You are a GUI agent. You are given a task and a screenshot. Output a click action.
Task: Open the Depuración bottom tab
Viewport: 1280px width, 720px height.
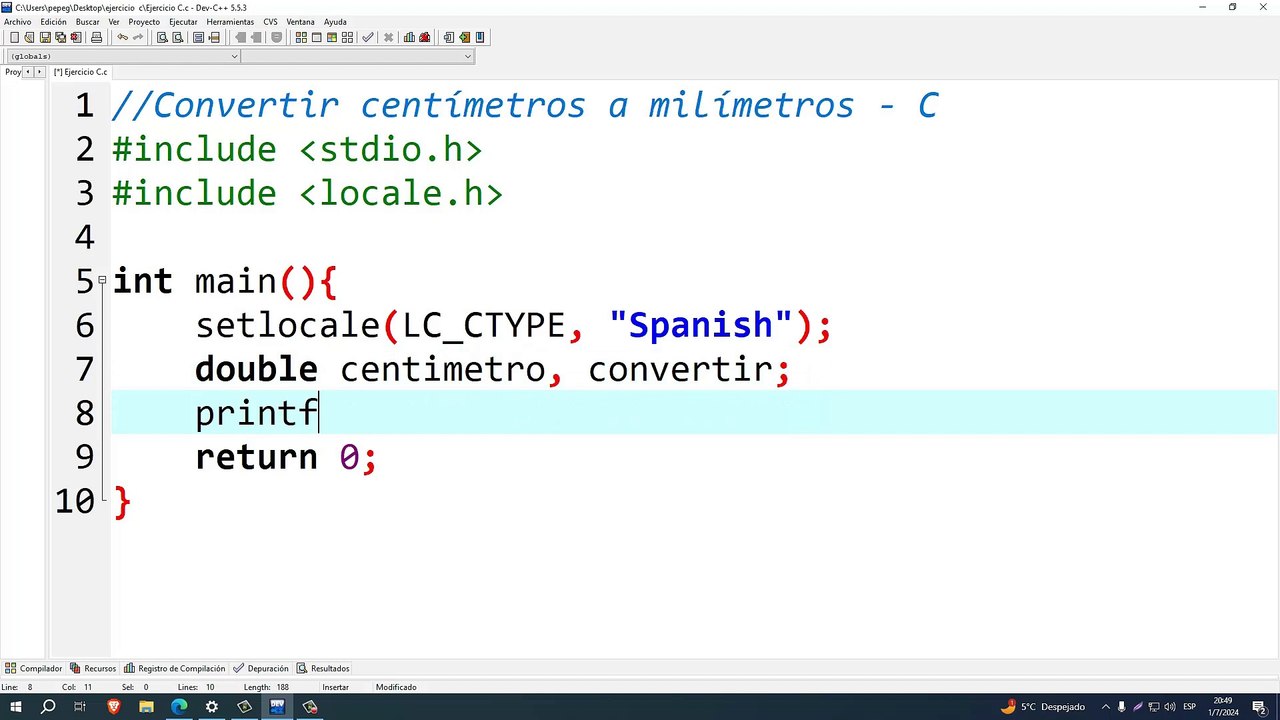click(x=261, y=668)
